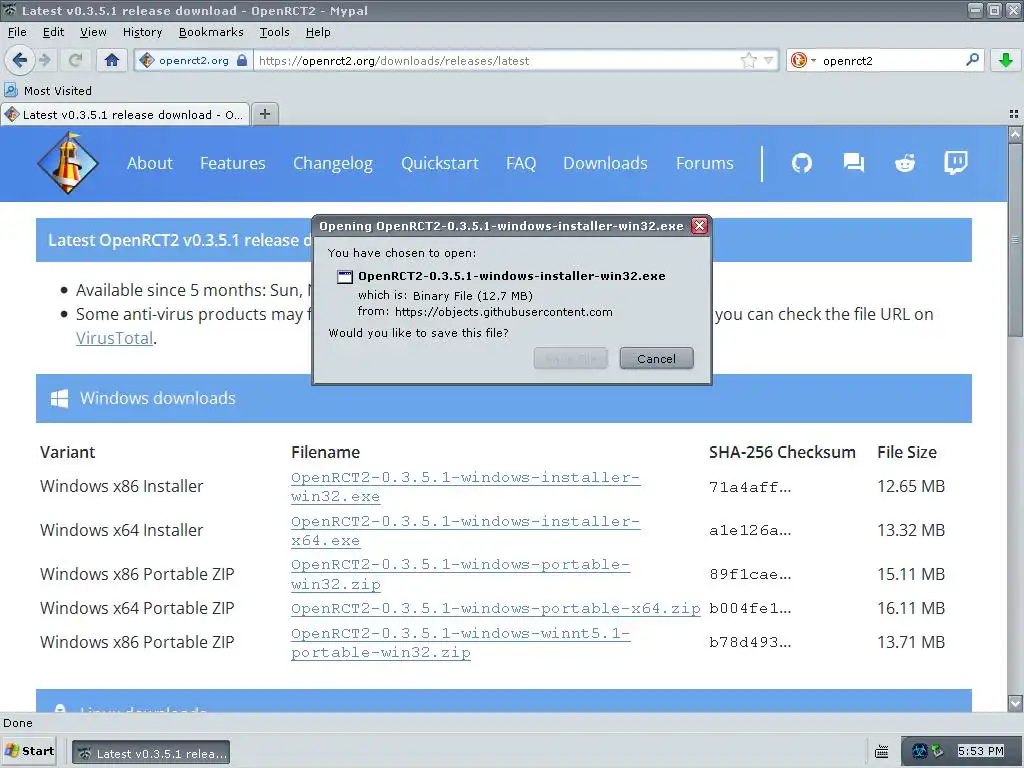Viewport: 1024px width, 768px height.
Task: Download OpenRCT2-0.3.5.1-windows-portable-x64.zip link
Action: point(496,609)
